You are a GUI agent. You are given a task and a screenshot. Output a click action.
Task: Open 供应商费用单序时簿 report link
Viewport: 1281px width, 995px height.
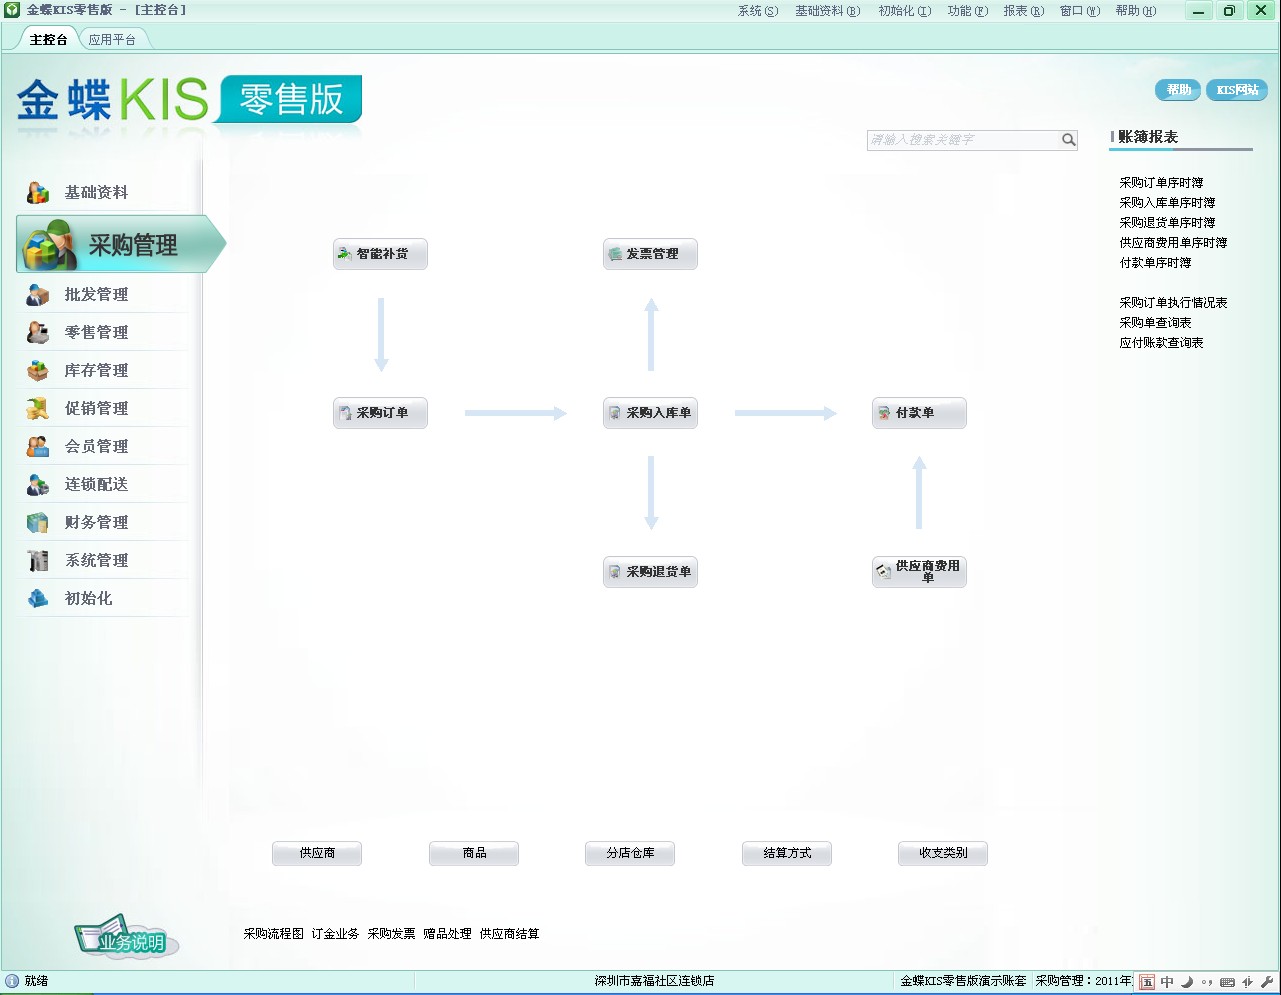1173,243
